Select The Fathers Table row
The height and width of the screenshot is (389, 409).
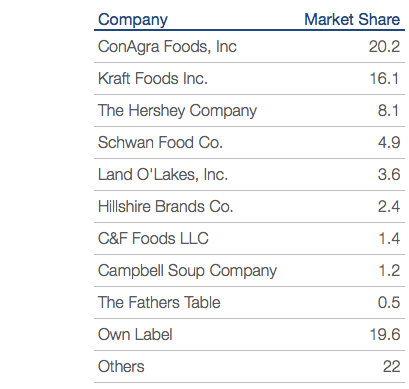click(249, 303)
